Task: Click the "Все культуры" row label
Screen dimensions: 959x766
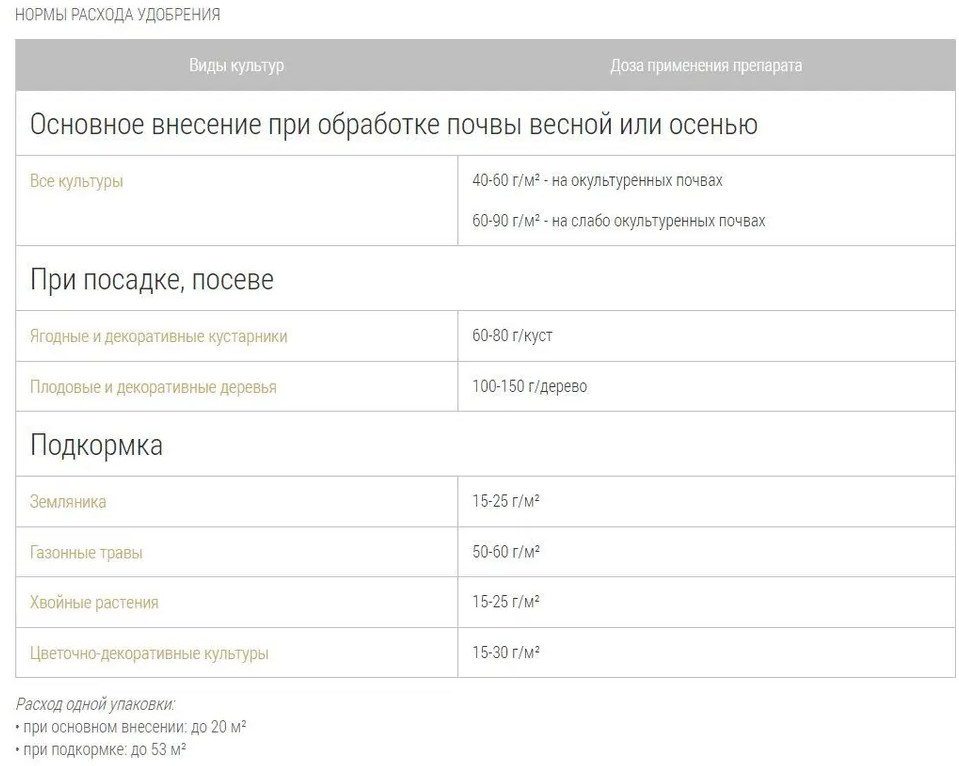Action: coord(77,182)
